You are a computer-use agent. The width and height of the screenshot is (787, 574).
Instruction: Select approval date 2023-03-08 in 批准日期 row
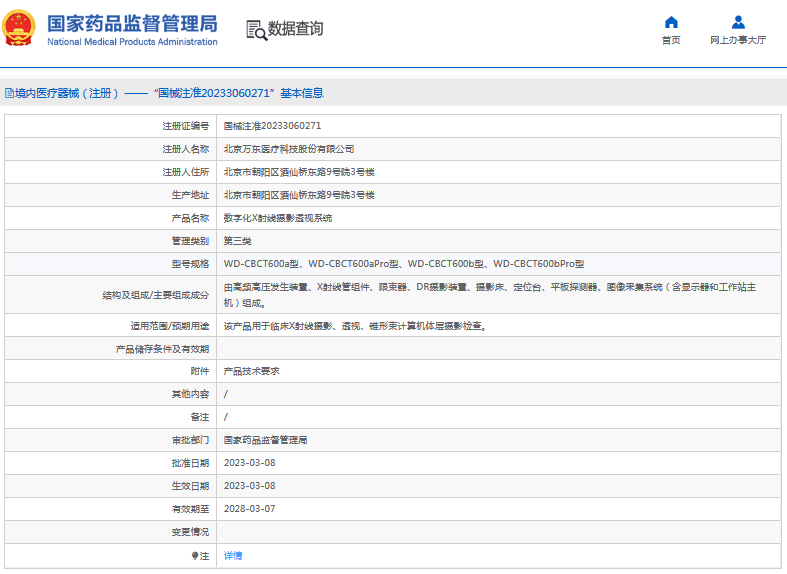249,463
